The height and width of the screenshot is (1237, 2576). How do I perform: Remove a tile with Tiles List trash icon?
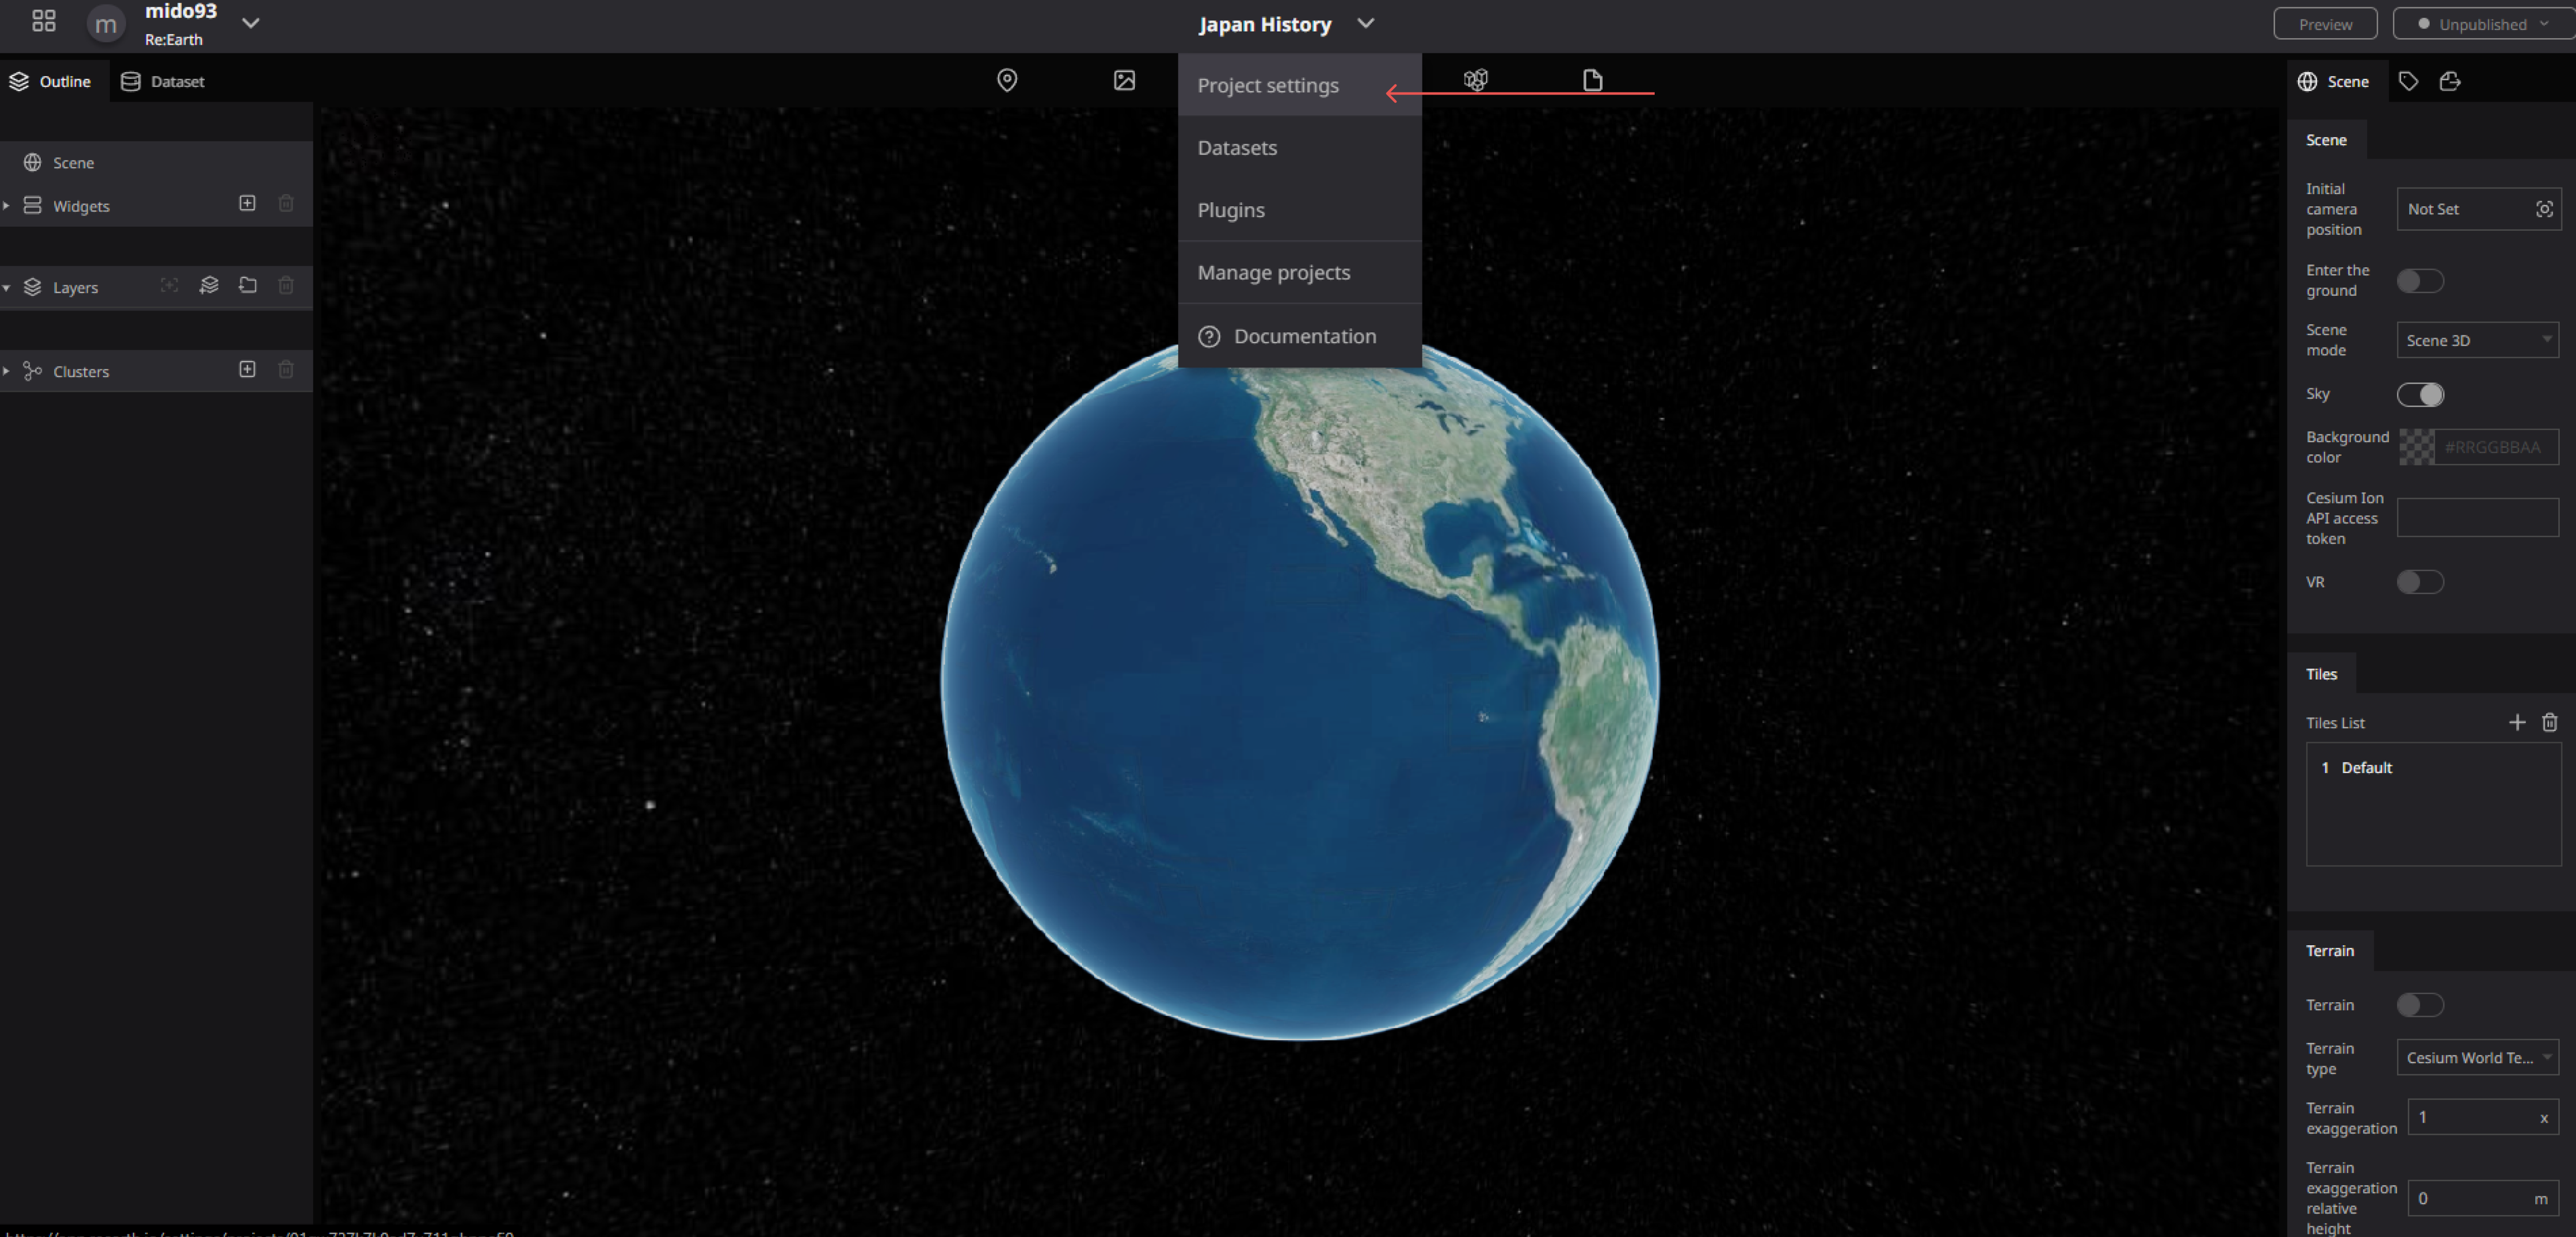pos(2550,722)
